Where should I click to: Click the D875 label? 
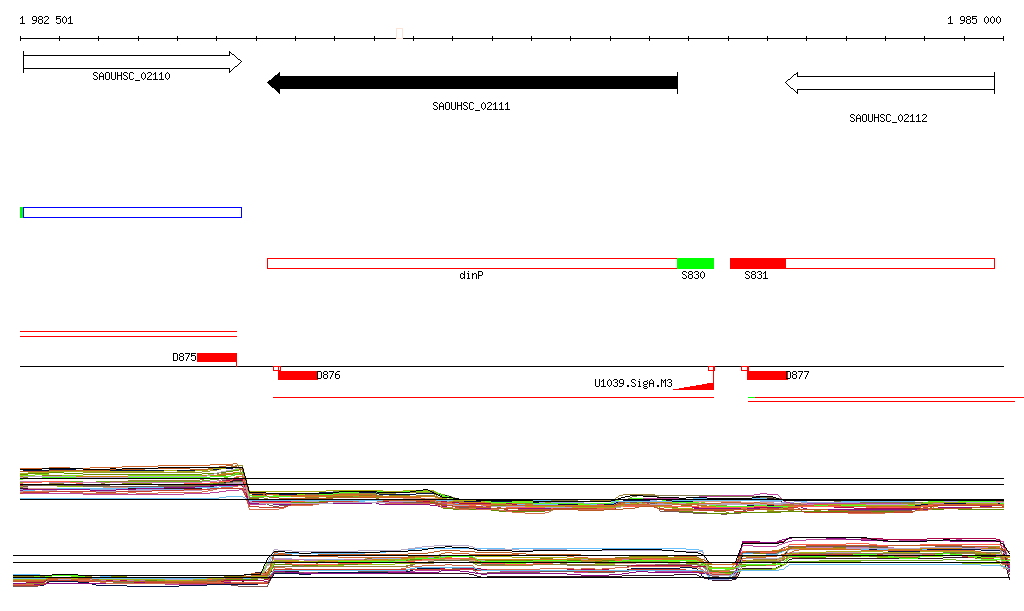coord(184,357)
